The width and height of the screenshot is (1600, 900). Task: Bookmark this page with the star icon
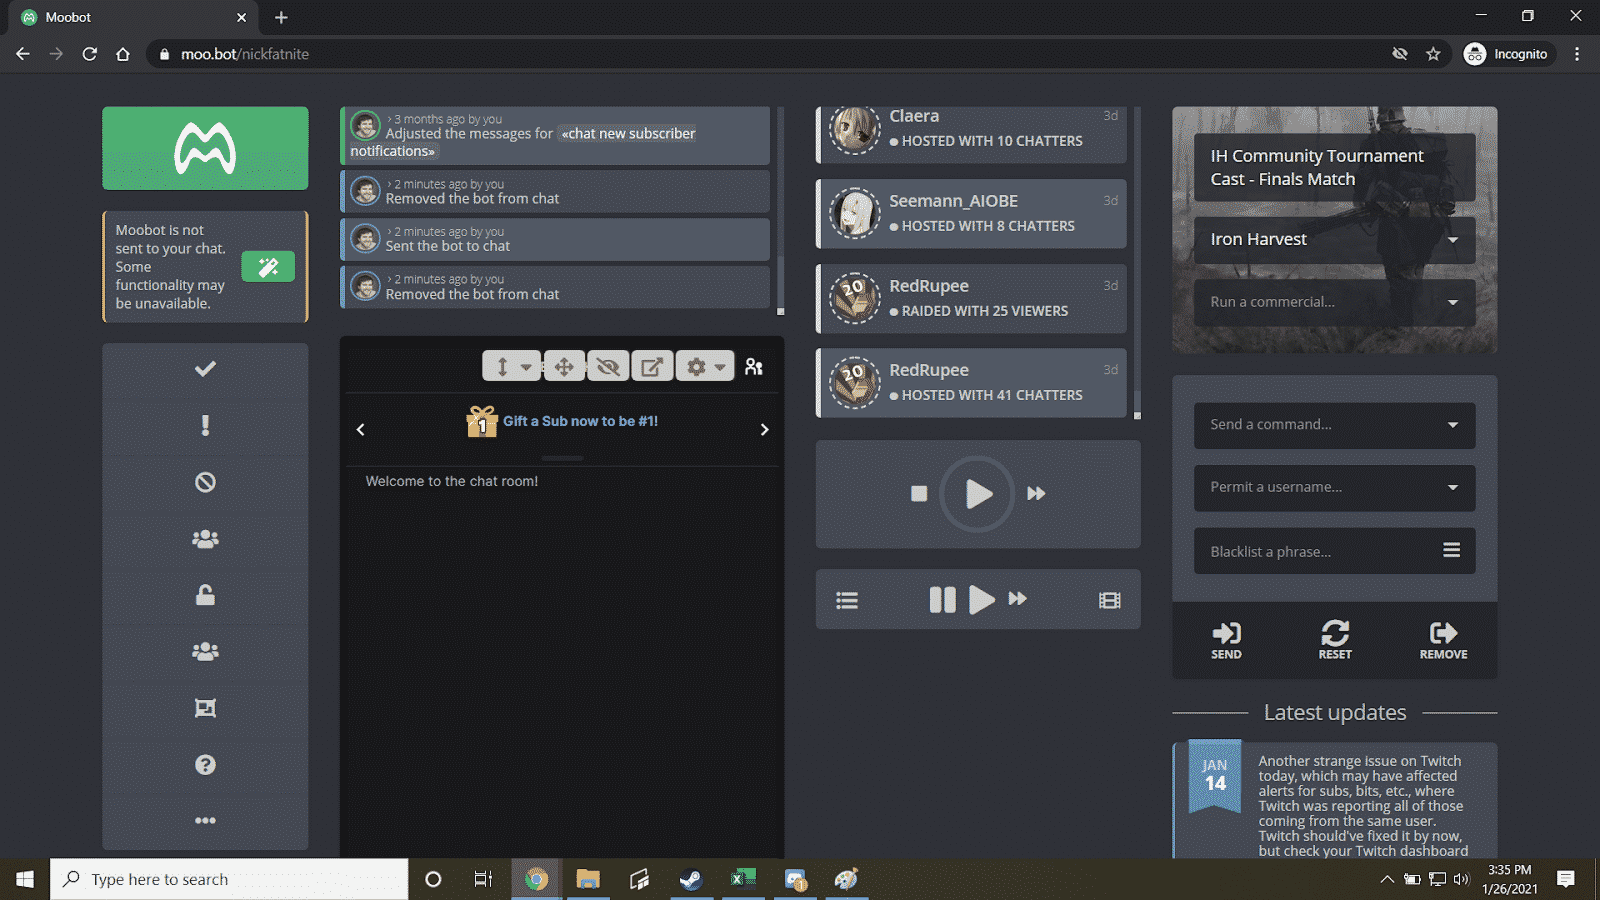[x=1433, y=54]
